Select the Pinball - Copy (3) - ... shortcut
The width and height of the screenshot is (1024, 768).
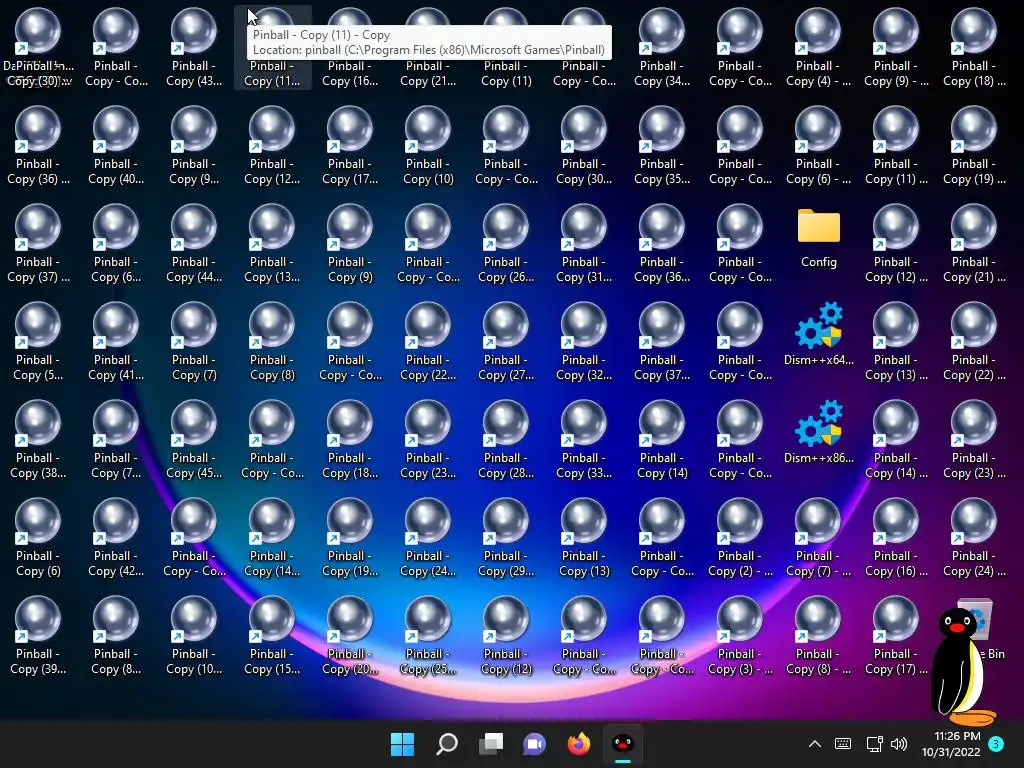[x=740, y=636]
